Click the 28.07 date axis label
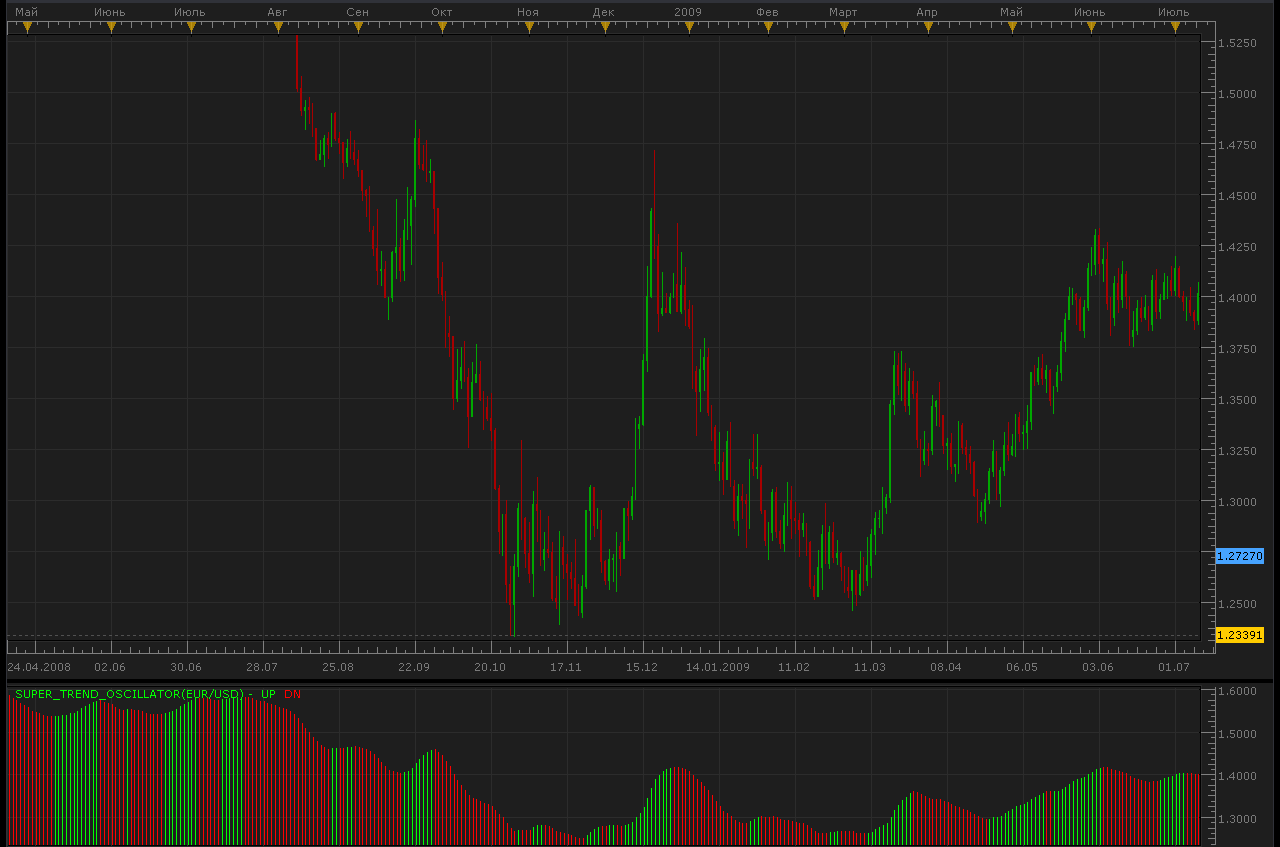 pyautogui.click(x=262, y=667)
